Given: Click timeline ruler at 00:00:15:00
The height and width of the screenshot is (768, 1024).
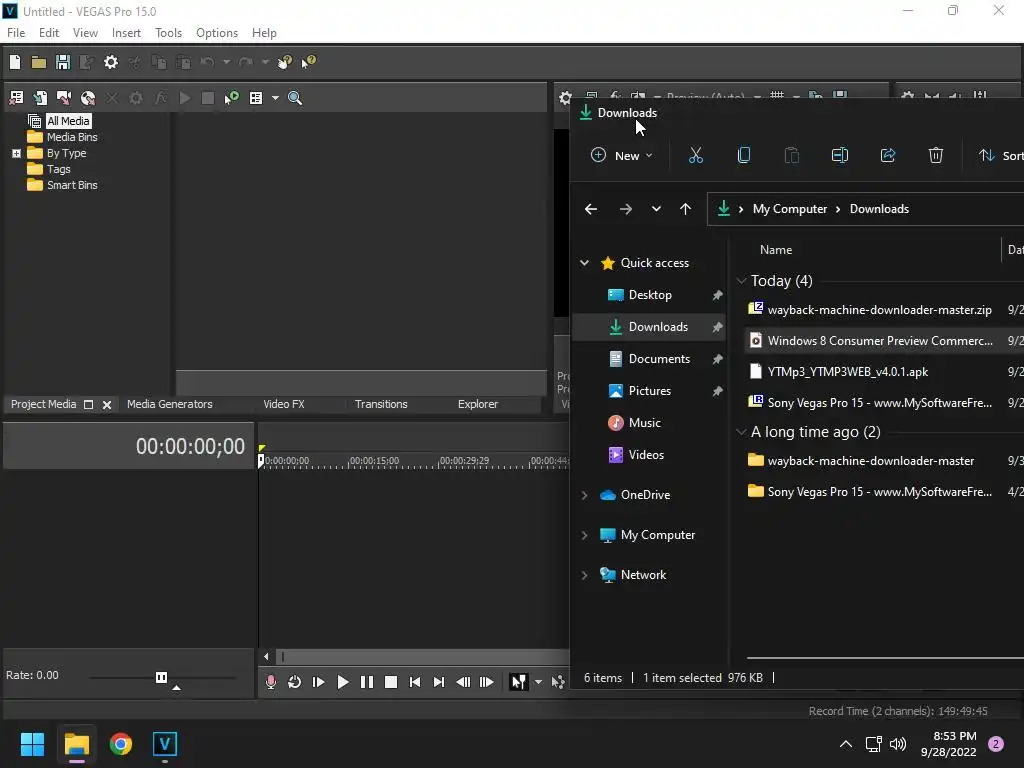Looking at the screenshot, I should [x=374, y=460].
